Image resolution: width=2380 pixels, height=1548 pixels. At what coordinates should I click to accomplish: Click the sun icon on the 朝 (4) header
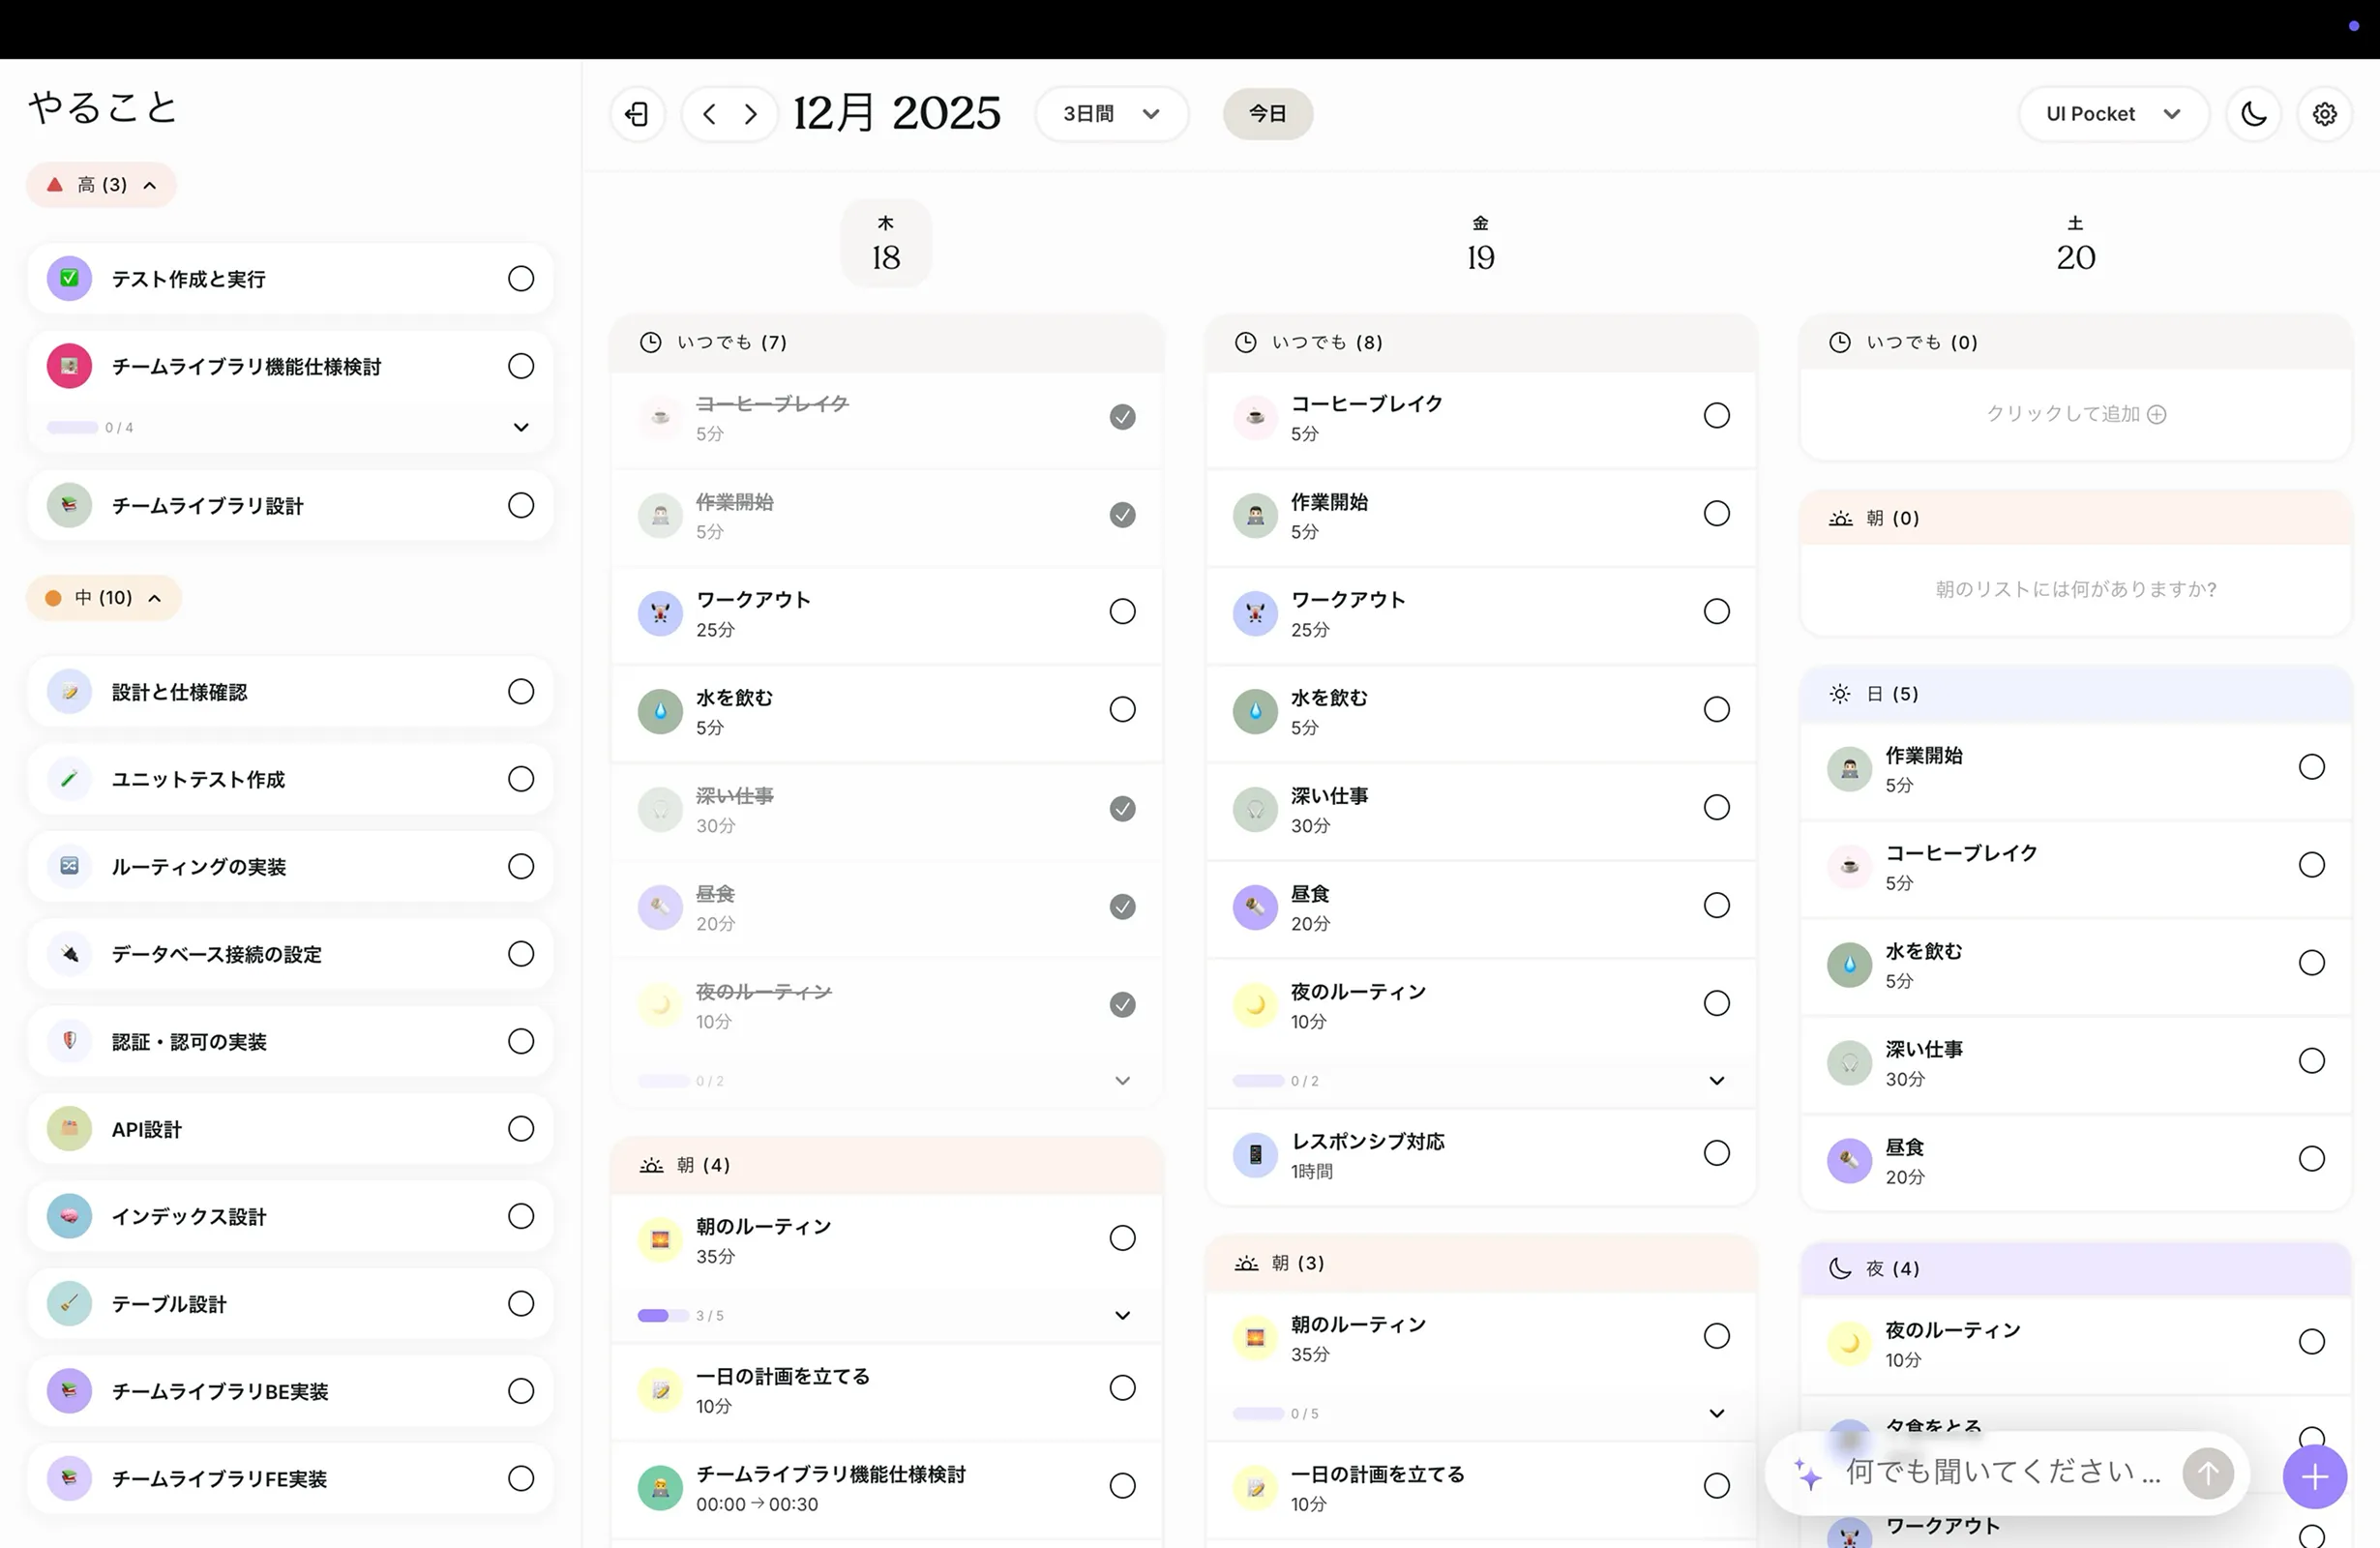coord(650,1164)
